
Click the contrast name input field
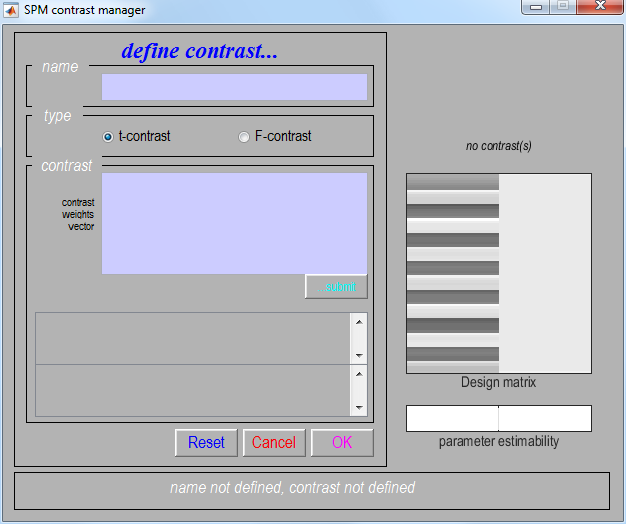pos(234,87)
